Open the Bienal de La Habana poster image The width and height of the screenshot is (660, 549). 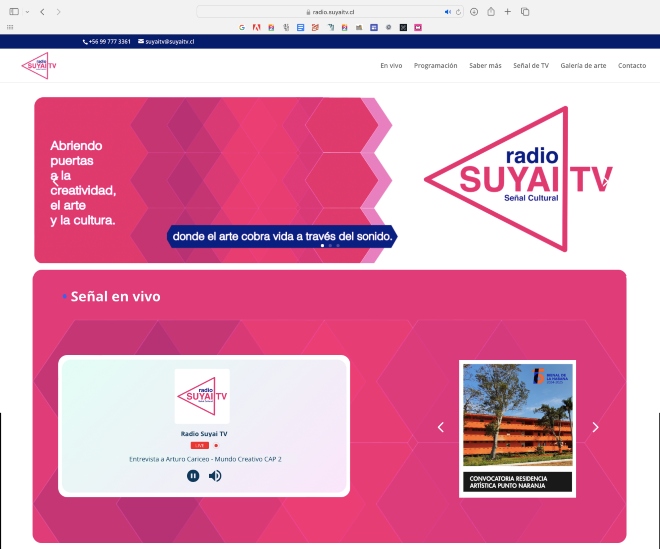[x=518, y=415]
